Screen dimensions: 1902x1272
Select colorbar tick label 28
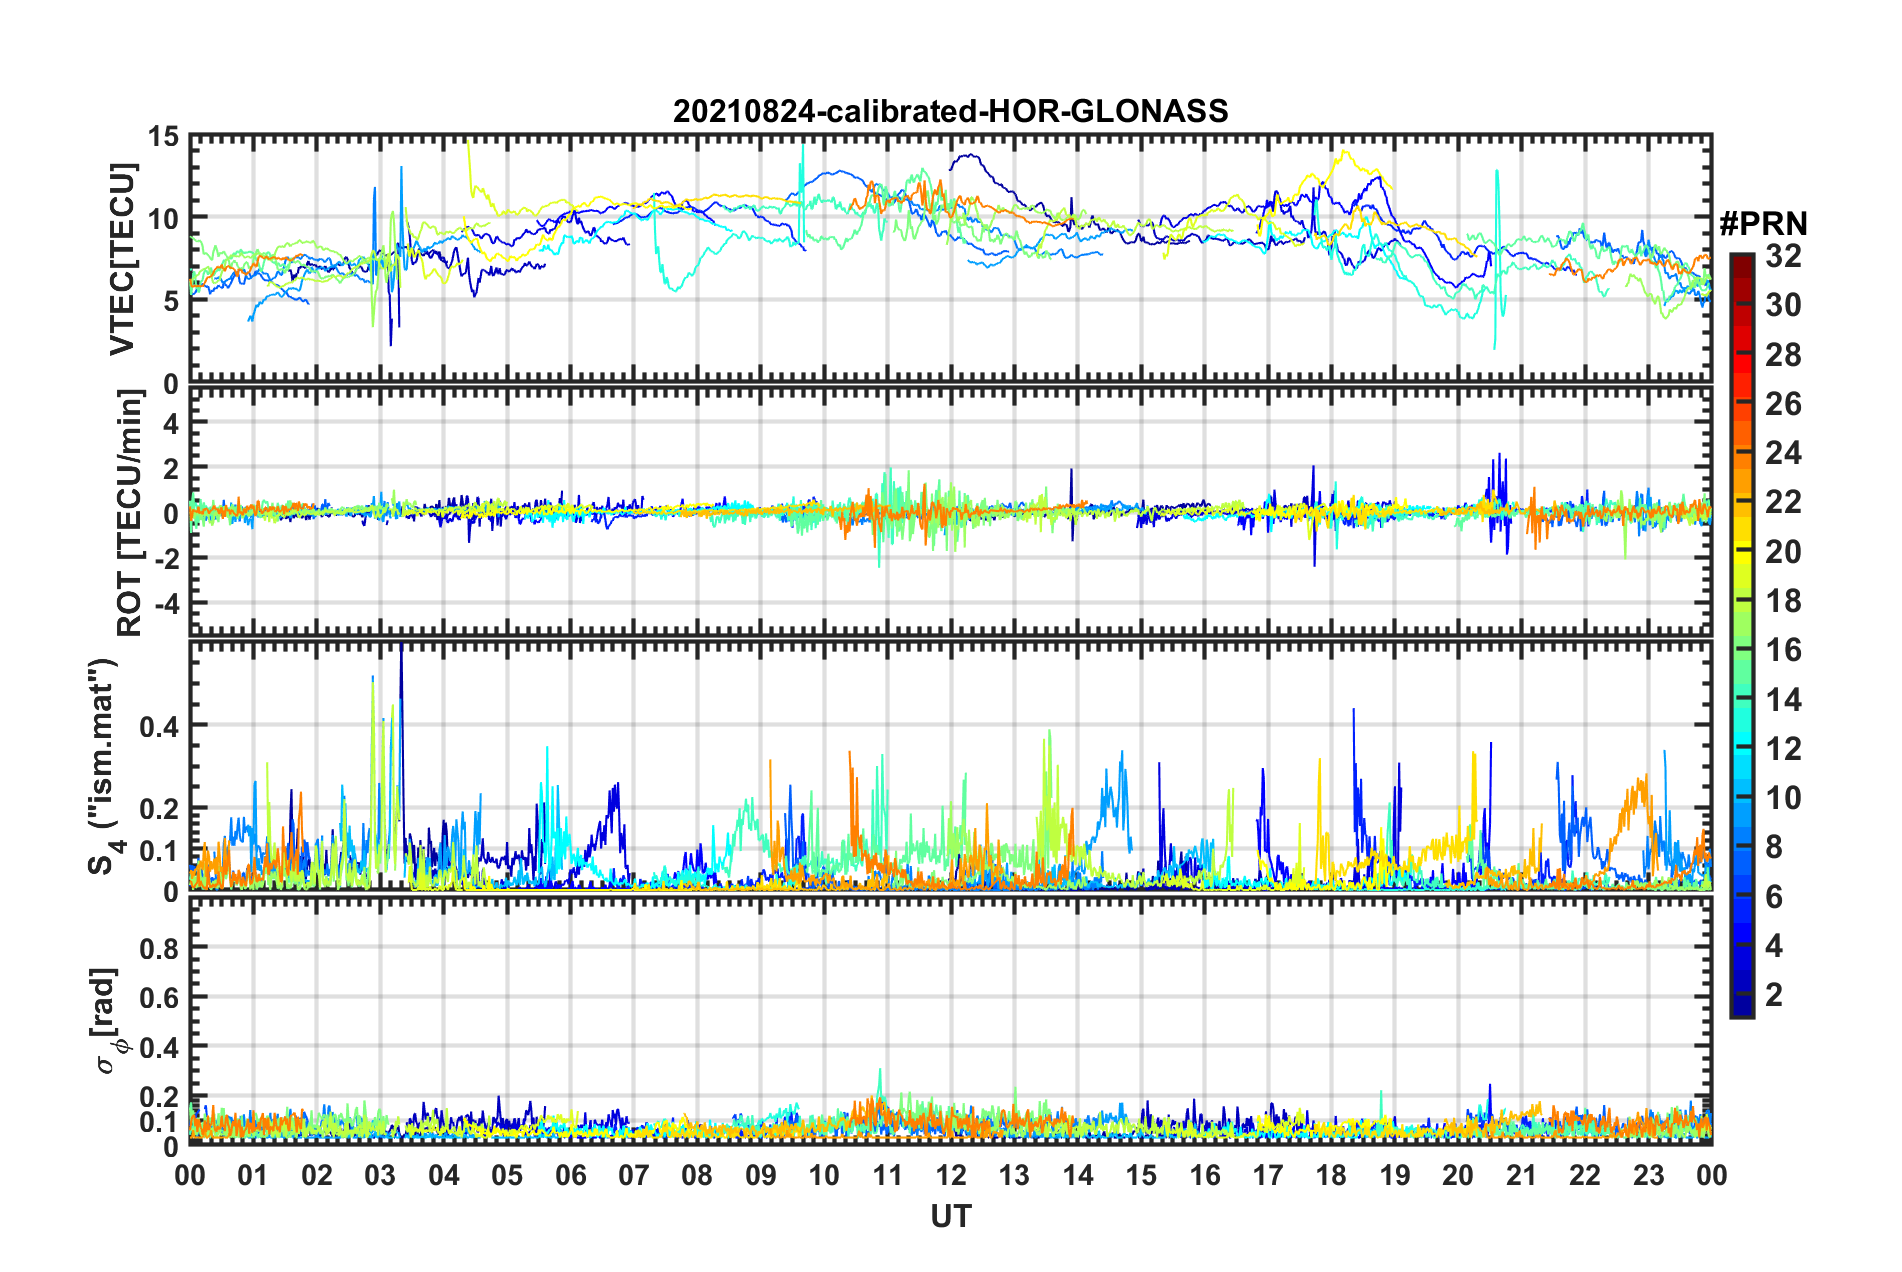[1784, 355]
